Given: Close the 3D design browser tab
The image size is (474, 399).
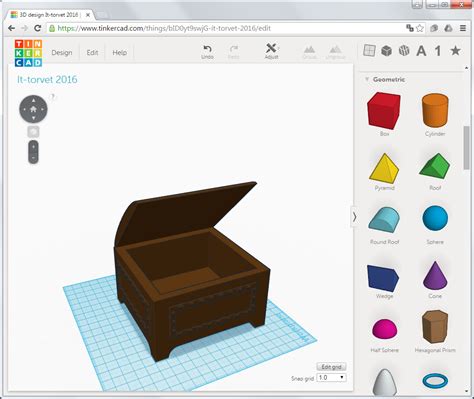Looking at the screenshot, I should pos(88,15).
